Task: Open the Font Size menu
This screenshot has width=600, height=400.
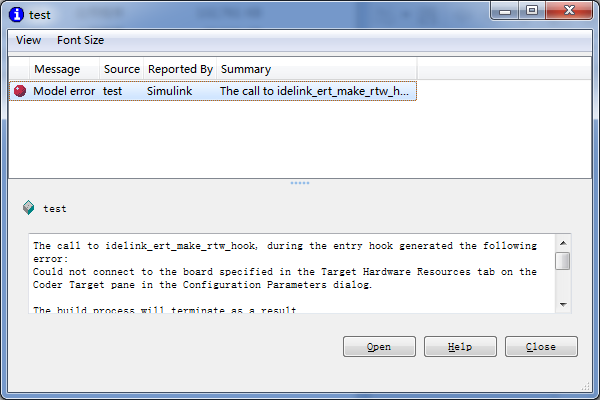Action: [80, 40]
